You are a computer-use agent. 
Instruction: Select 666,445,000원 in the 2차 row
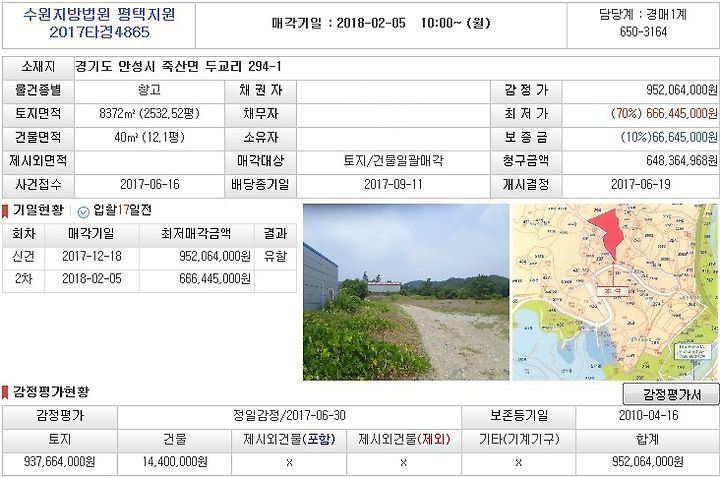[215, 279]
